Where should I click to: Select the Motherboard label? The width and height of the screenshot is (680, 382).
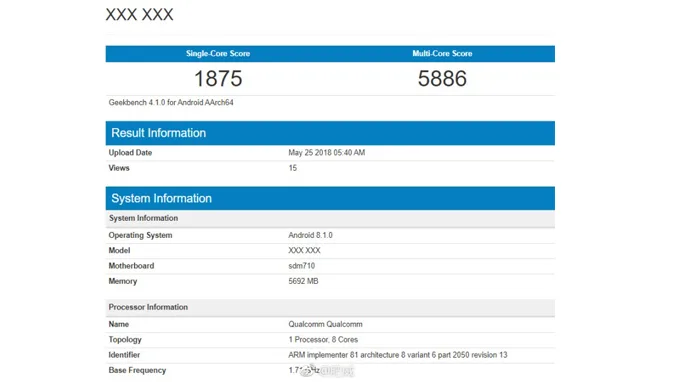coord(131,266)
